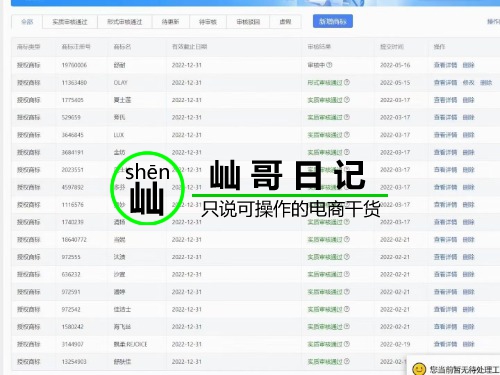Open status help icon for trademark 972555
The width and height of the screenshot is (500, 375).
click(x=347, y=257)
